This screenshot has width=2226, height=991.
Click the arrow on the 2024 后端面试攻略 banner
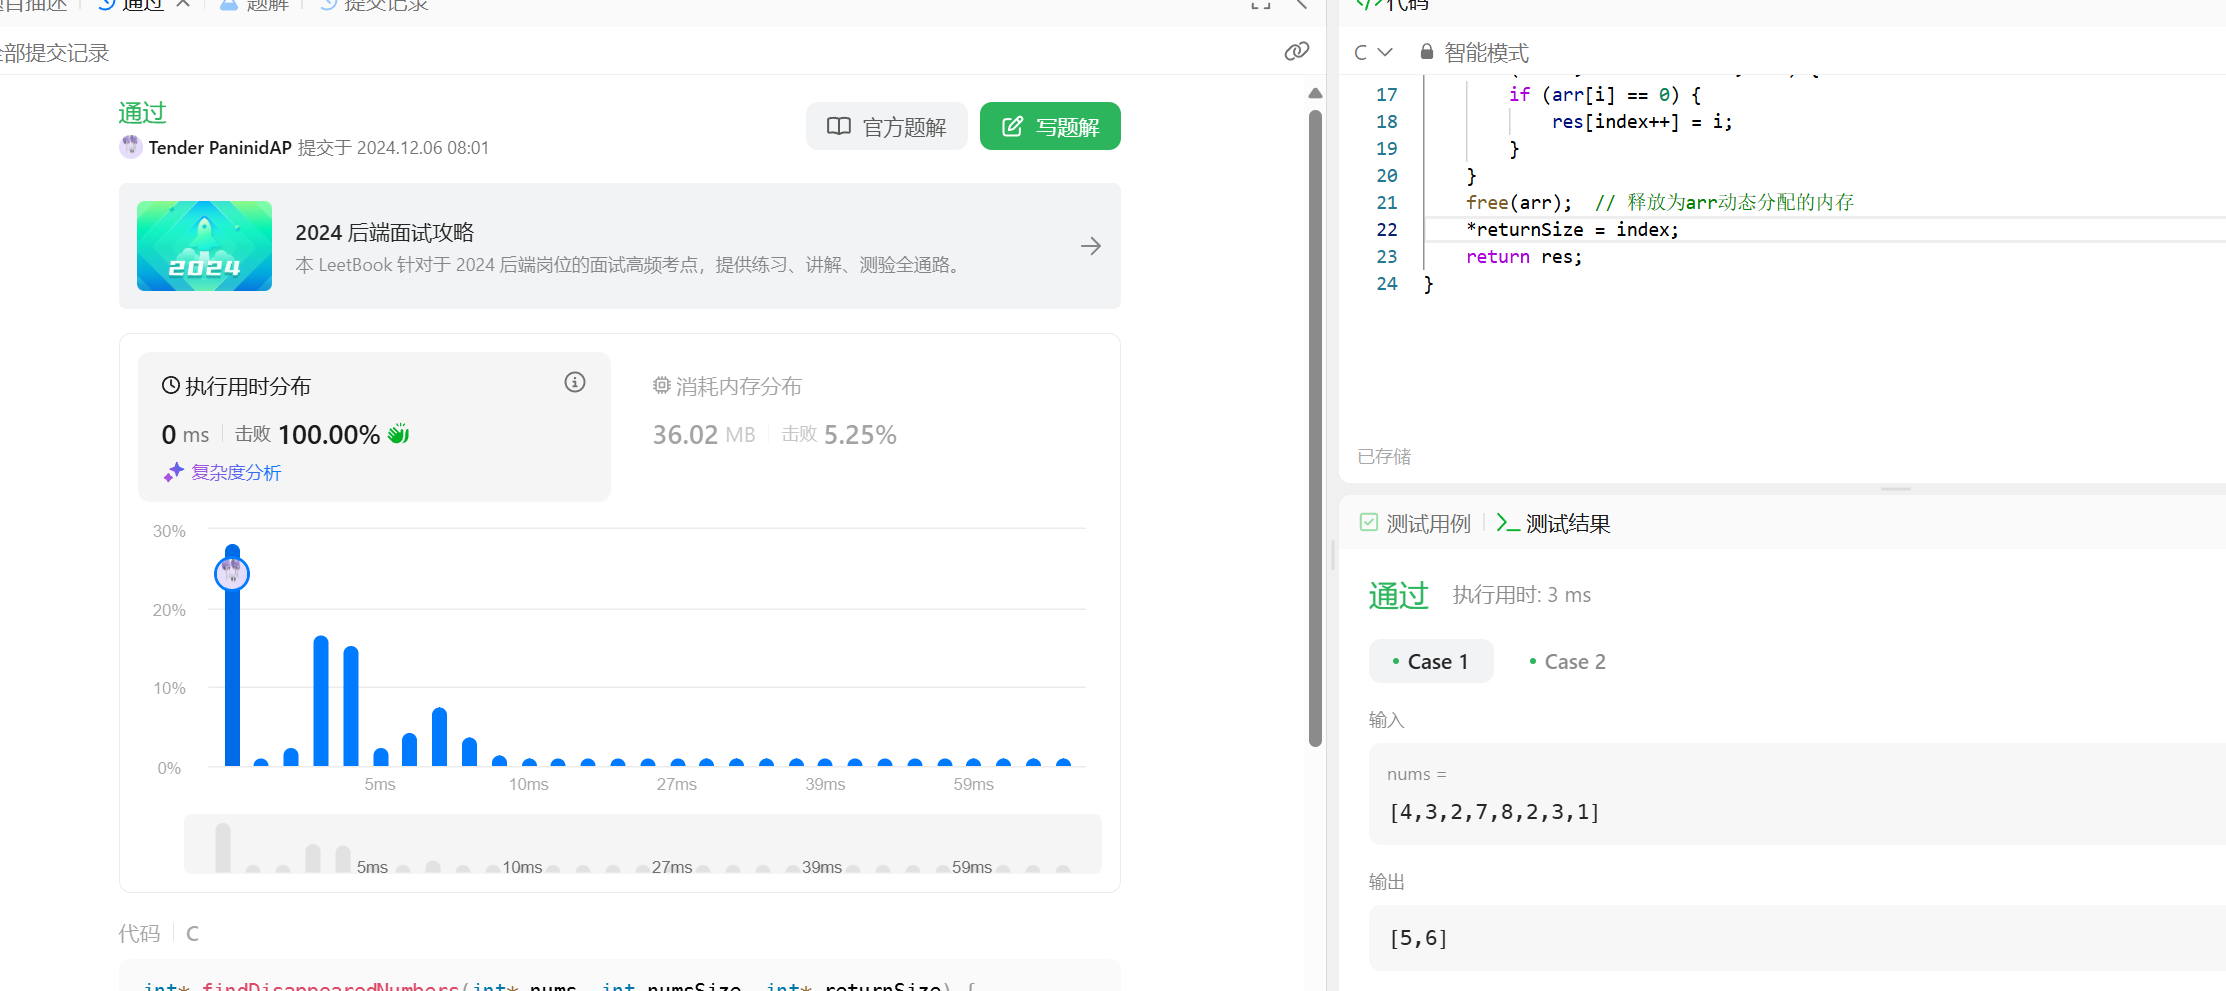click(1090, 246)
